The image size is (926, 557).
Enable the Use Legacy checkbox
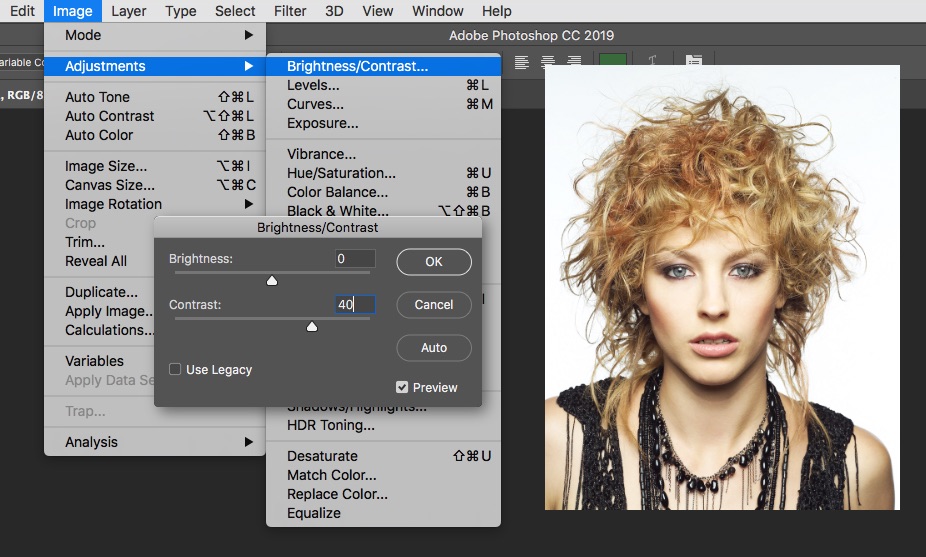[175, 369]
